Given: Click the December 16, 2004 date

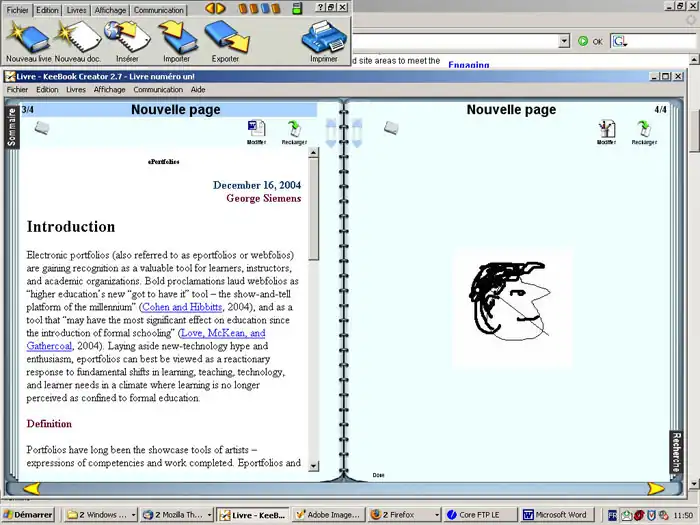Looking at the screenshot, I should pyautogui.click(x=257, y=185).
